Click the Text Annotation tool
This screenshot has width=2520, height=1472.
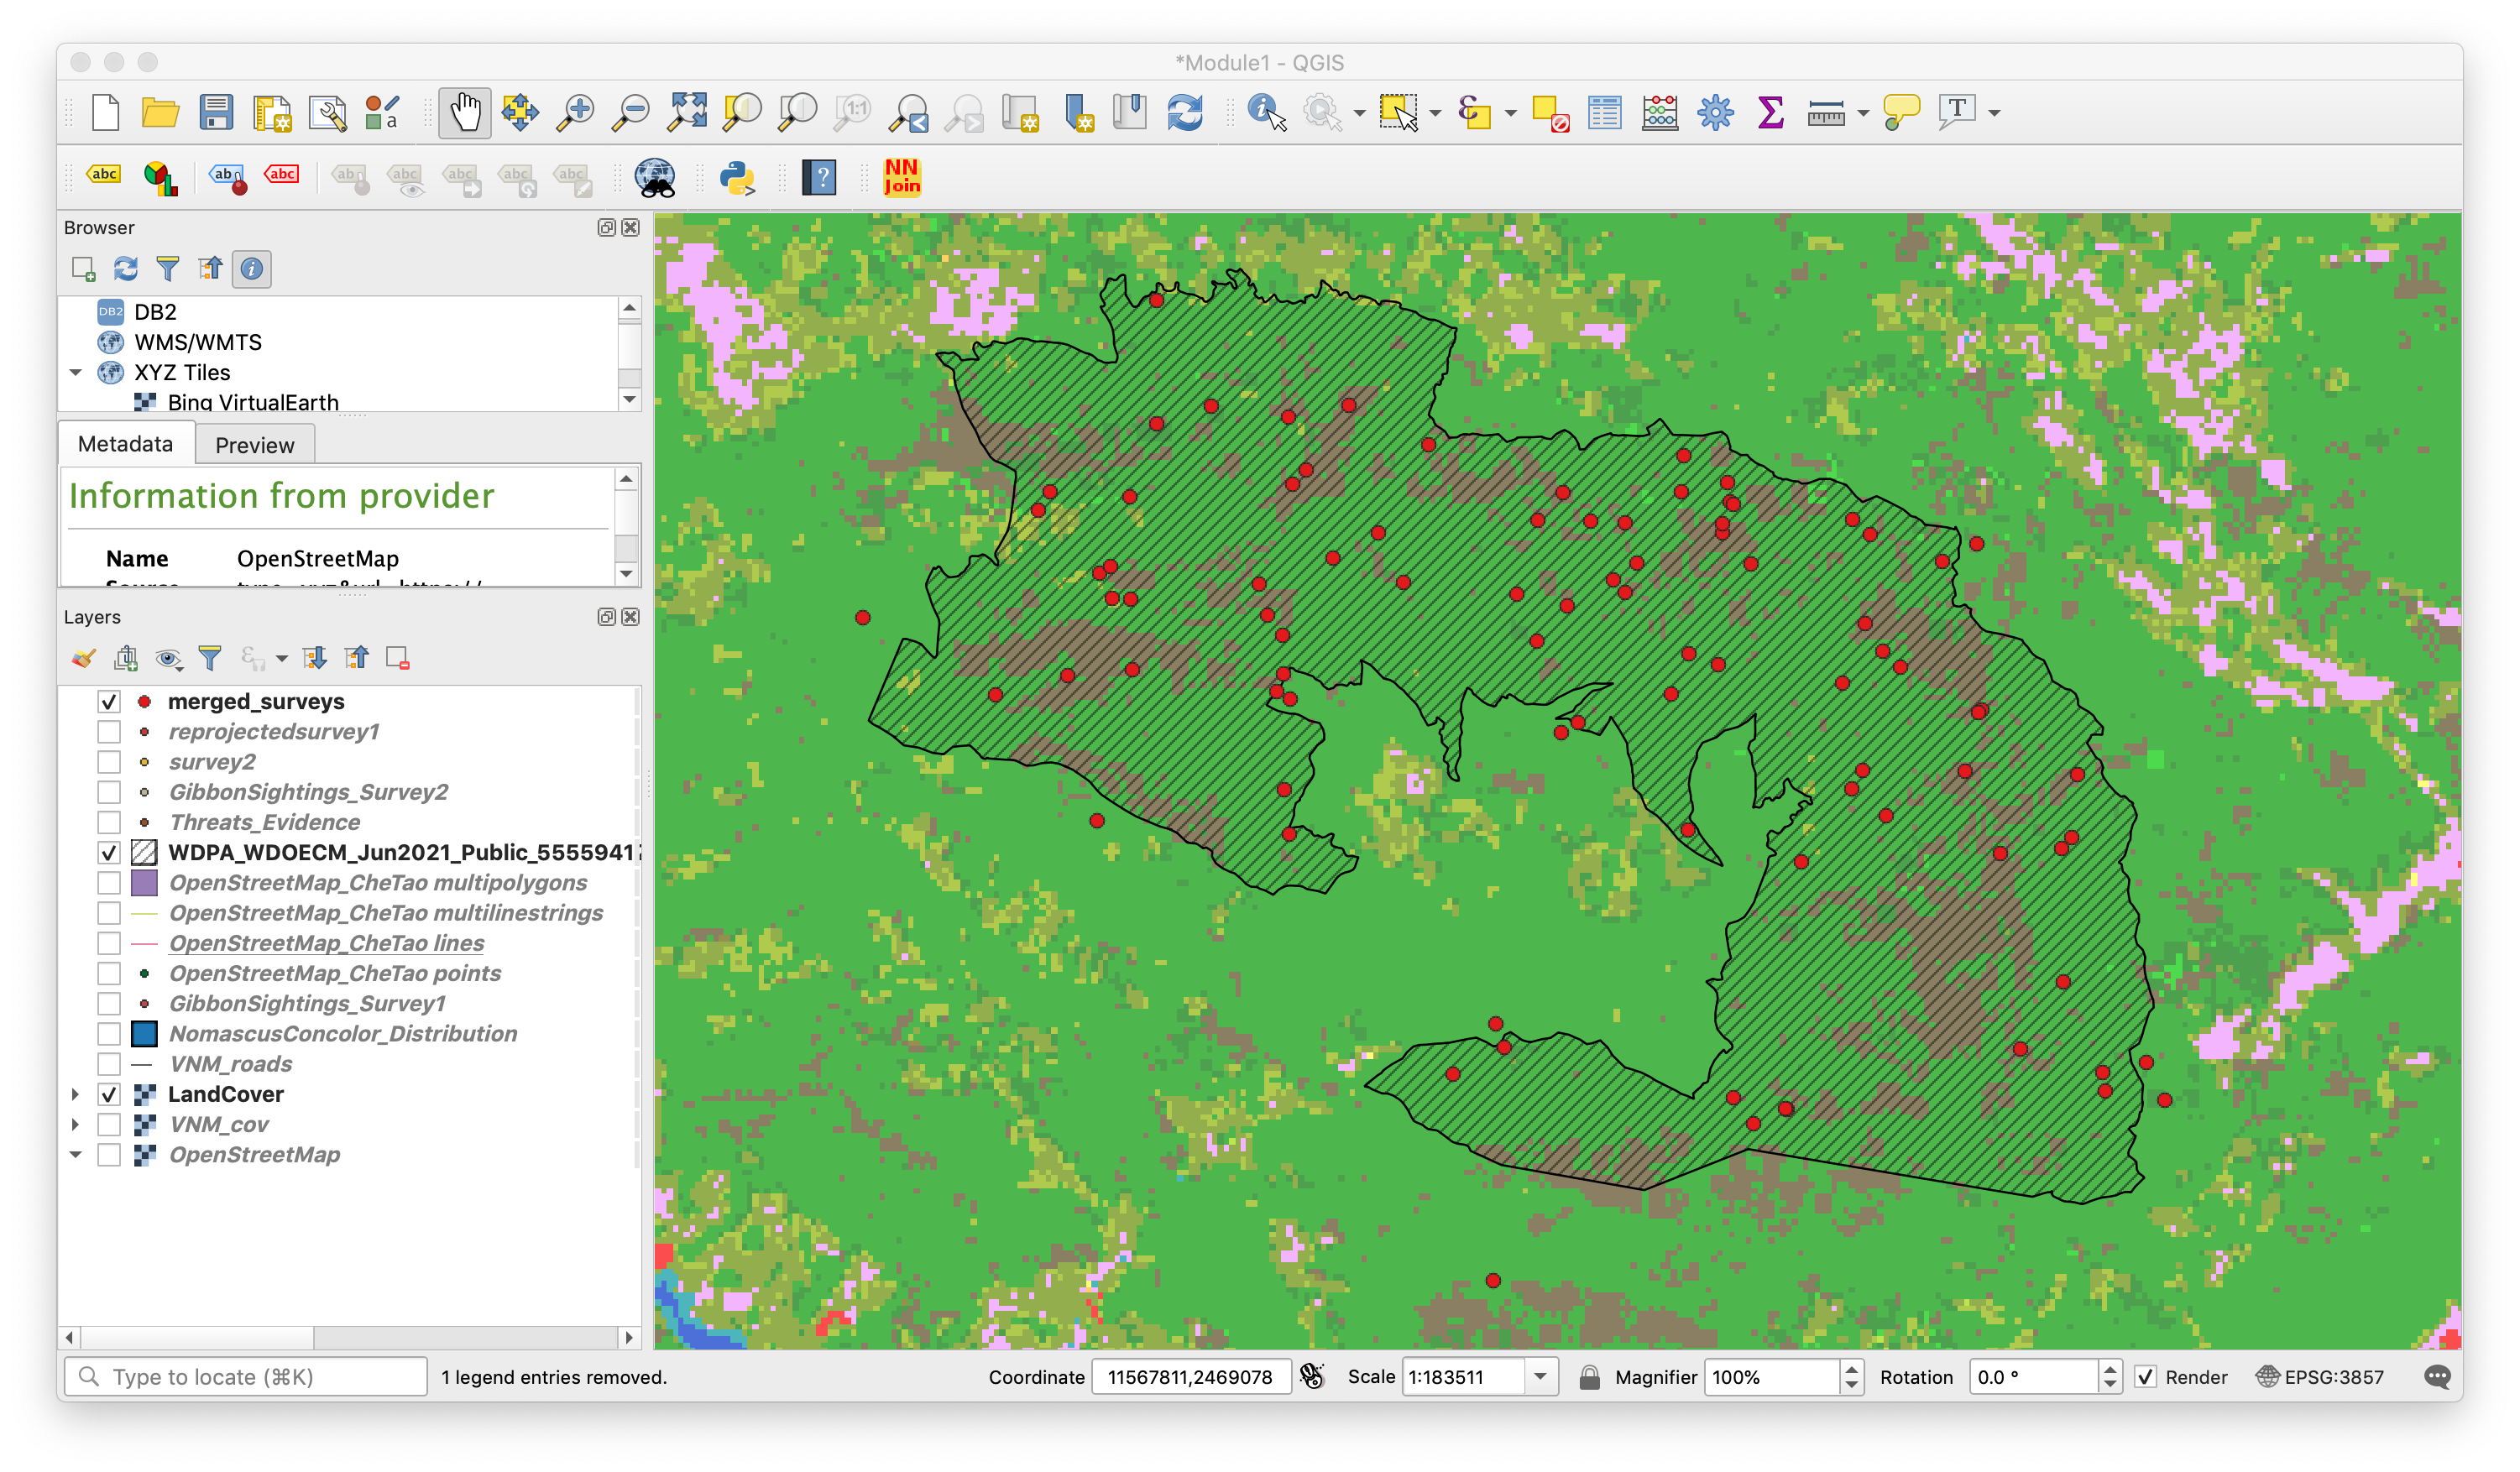point(1957,112)
